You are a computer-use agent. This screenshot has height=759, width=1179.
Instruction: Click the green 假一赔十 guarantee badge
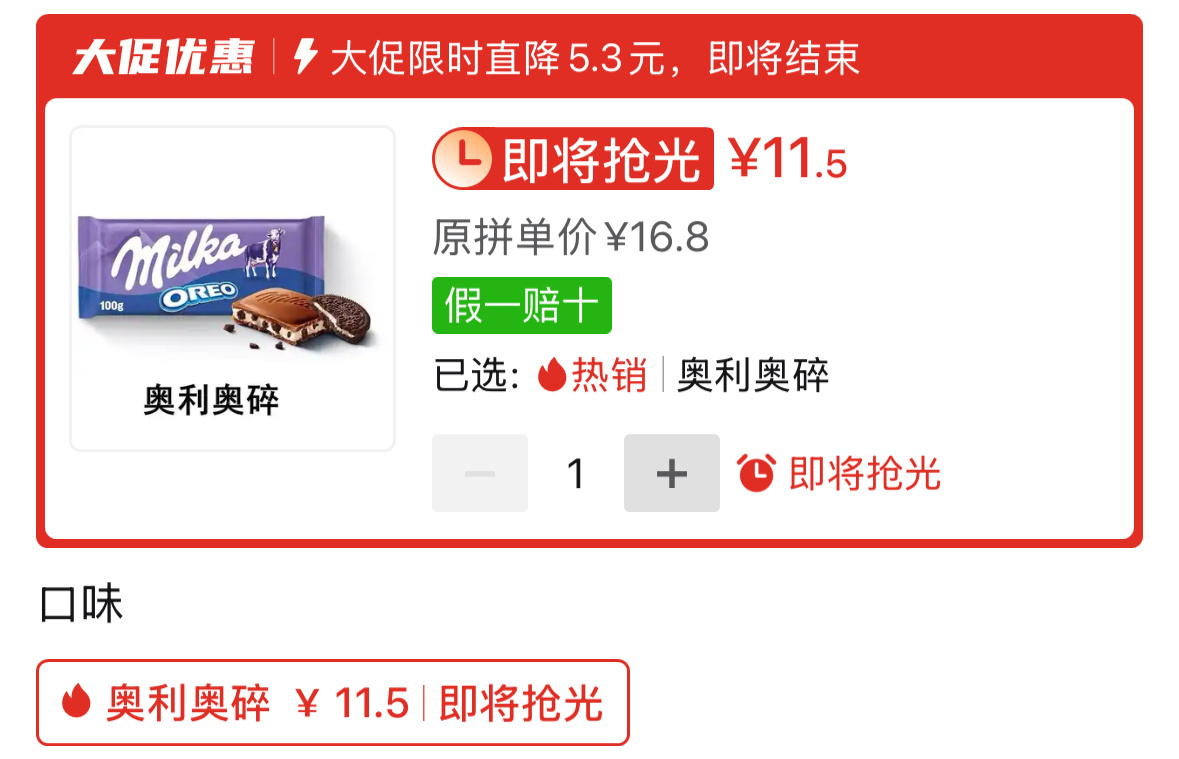(522, 305)
